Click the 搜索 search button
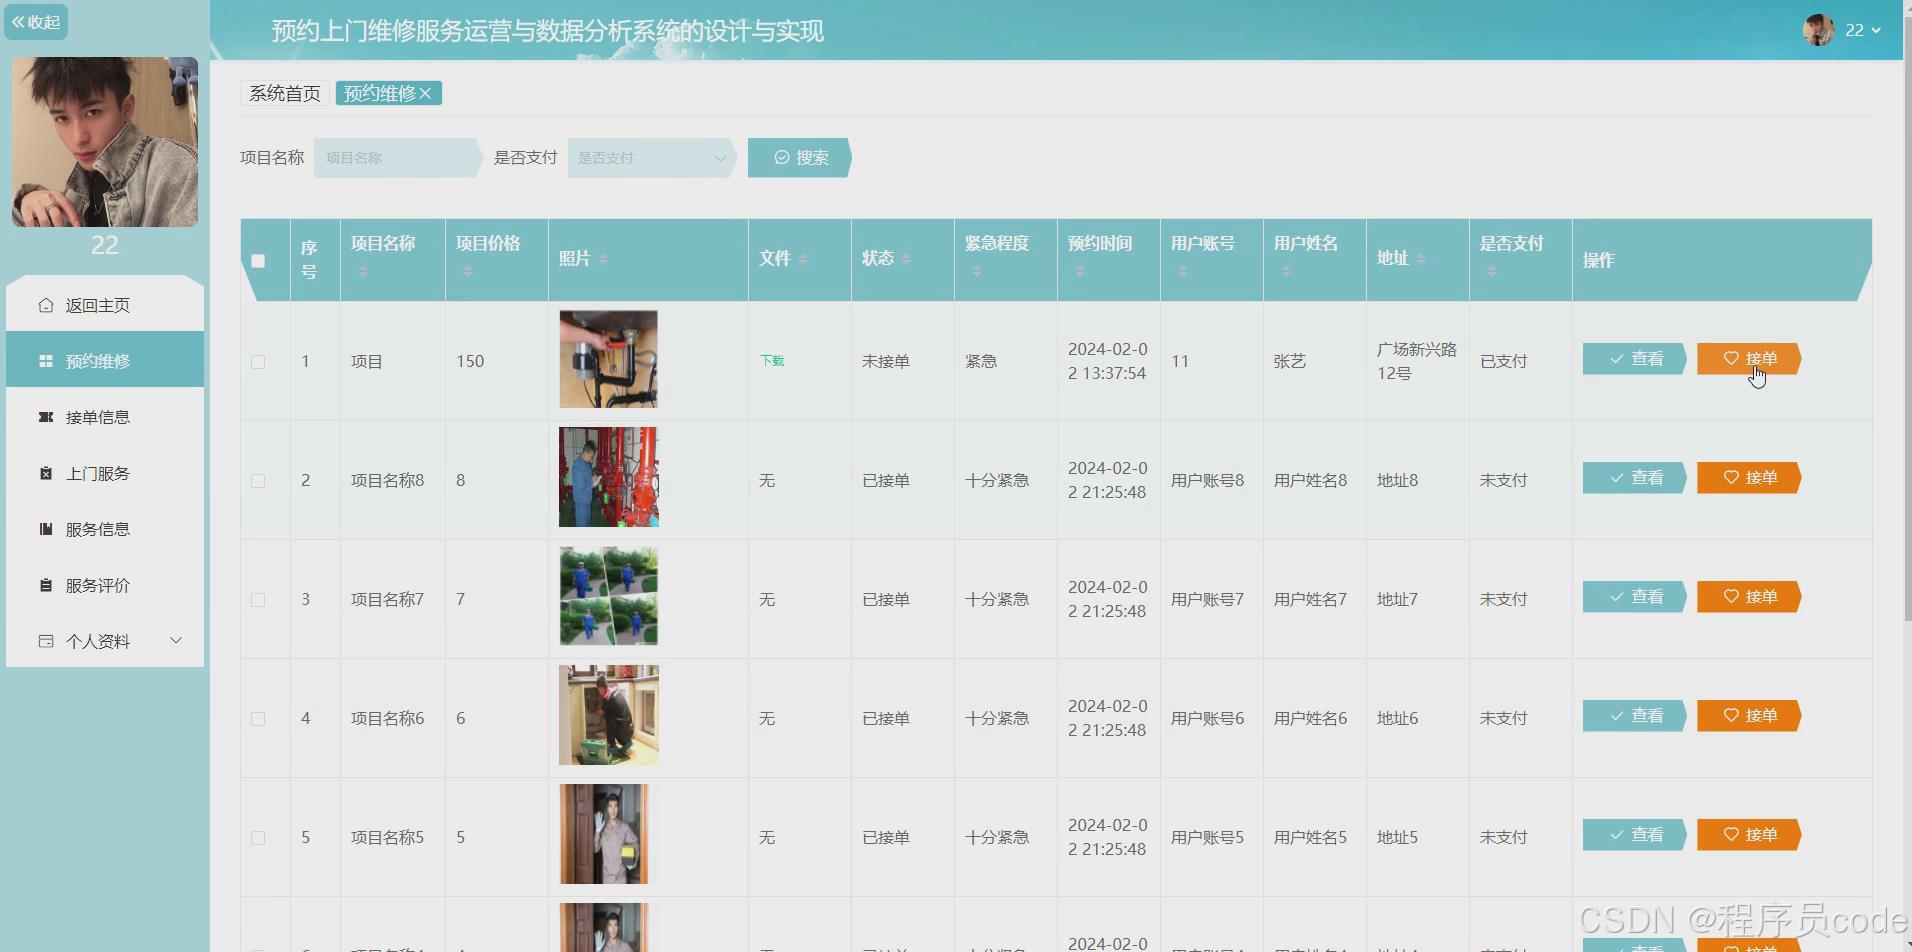Screen dimensions: 1912x952 (800, 158)
